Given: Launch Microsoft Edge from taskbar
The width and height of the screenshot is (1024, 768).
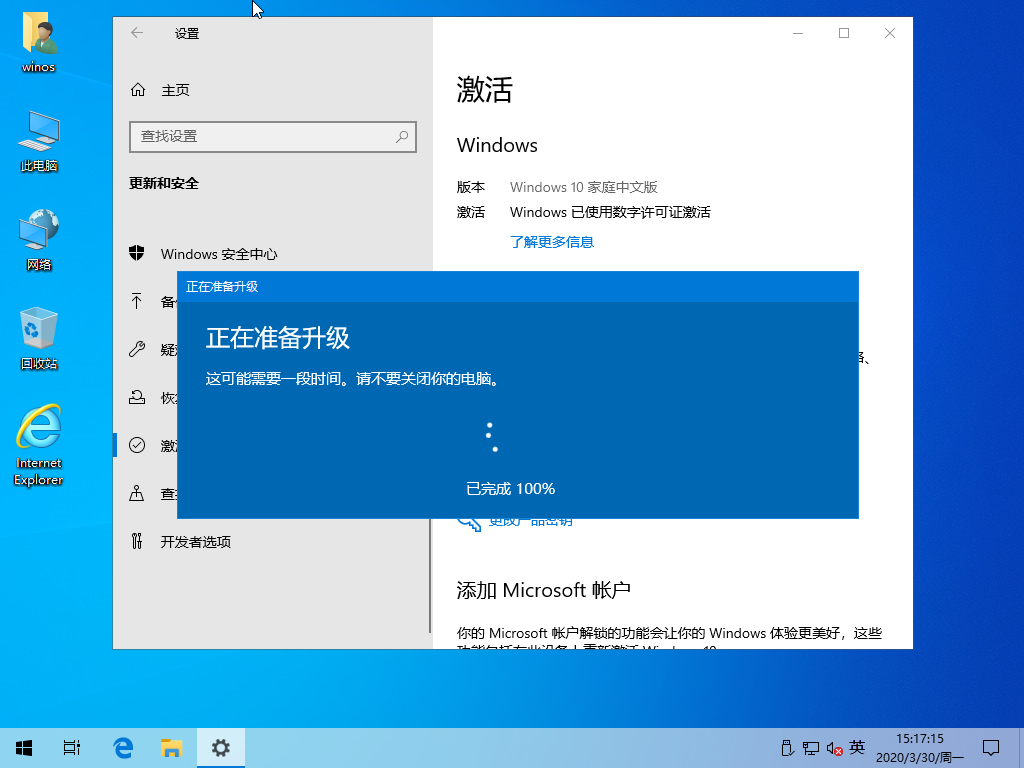Looking at the screenshot, I should click(x=123, y=748).
